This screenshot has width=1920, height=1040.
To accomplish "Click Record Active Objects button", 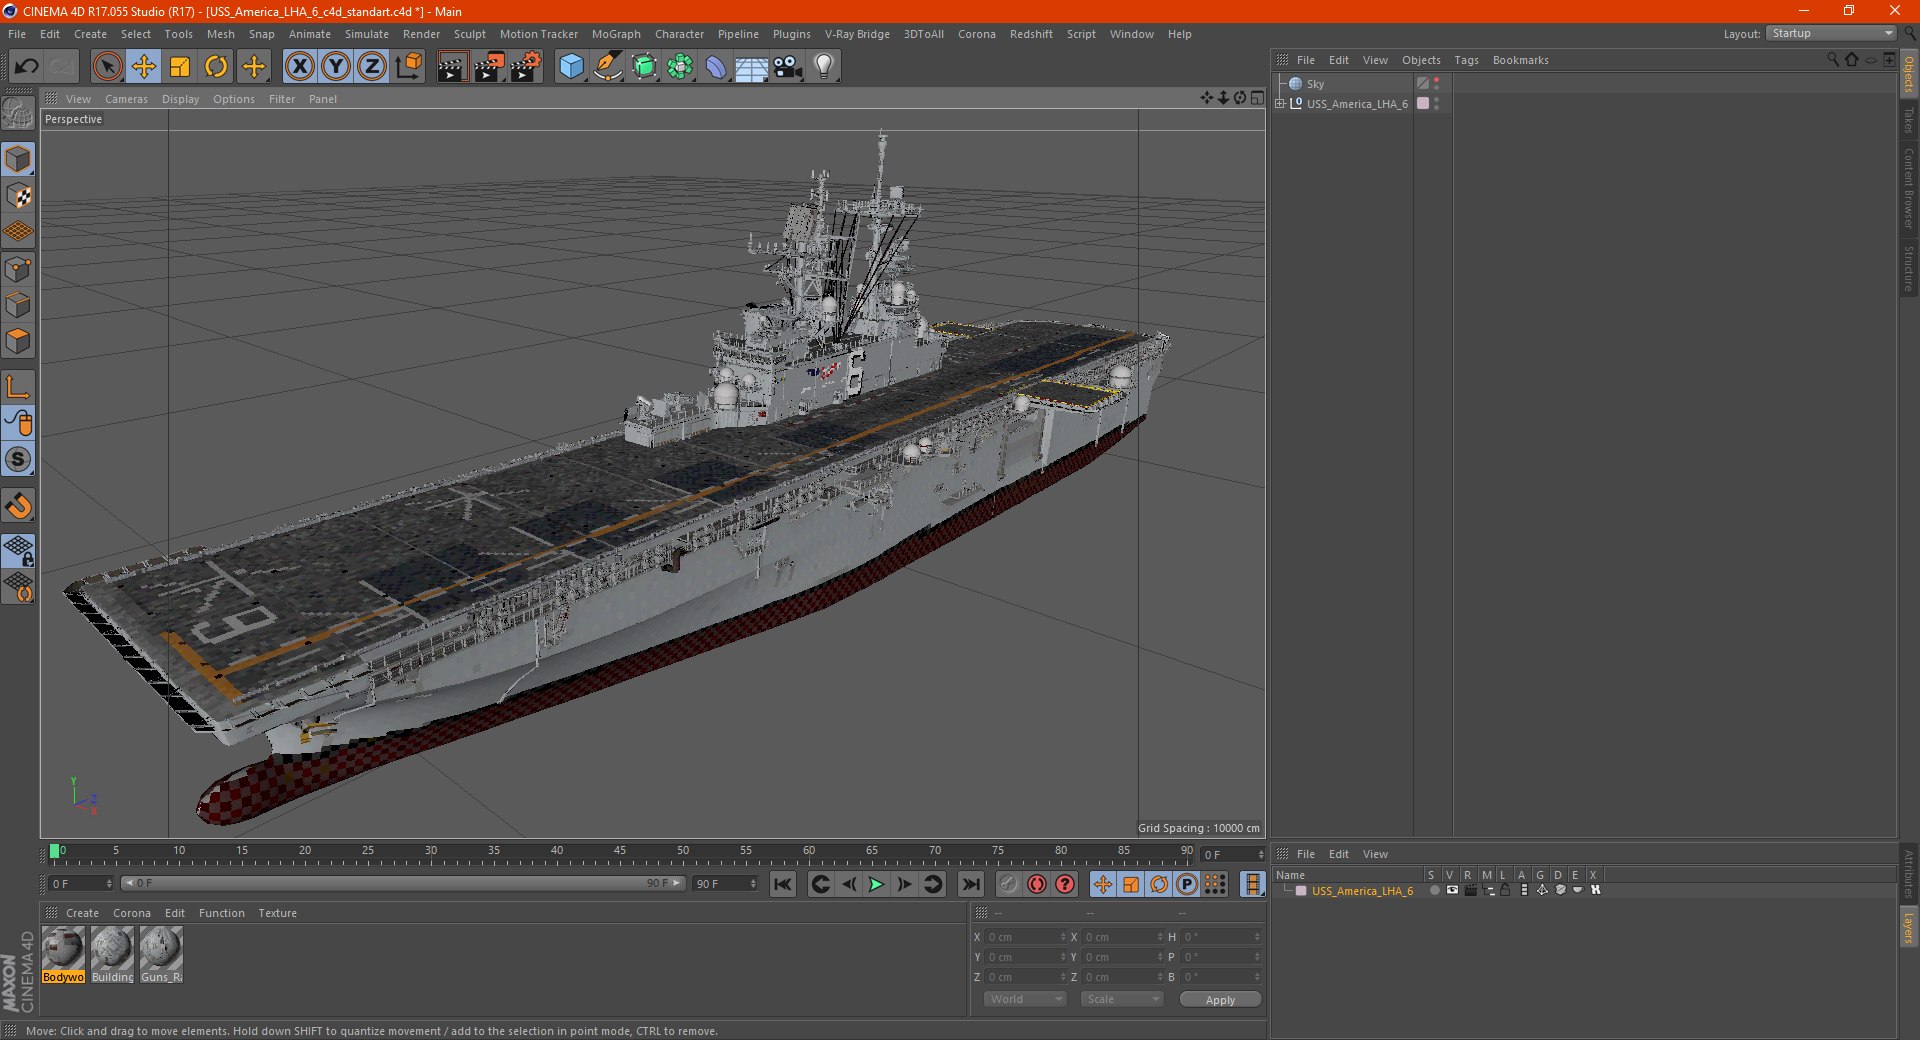I will click(1009, 884).
